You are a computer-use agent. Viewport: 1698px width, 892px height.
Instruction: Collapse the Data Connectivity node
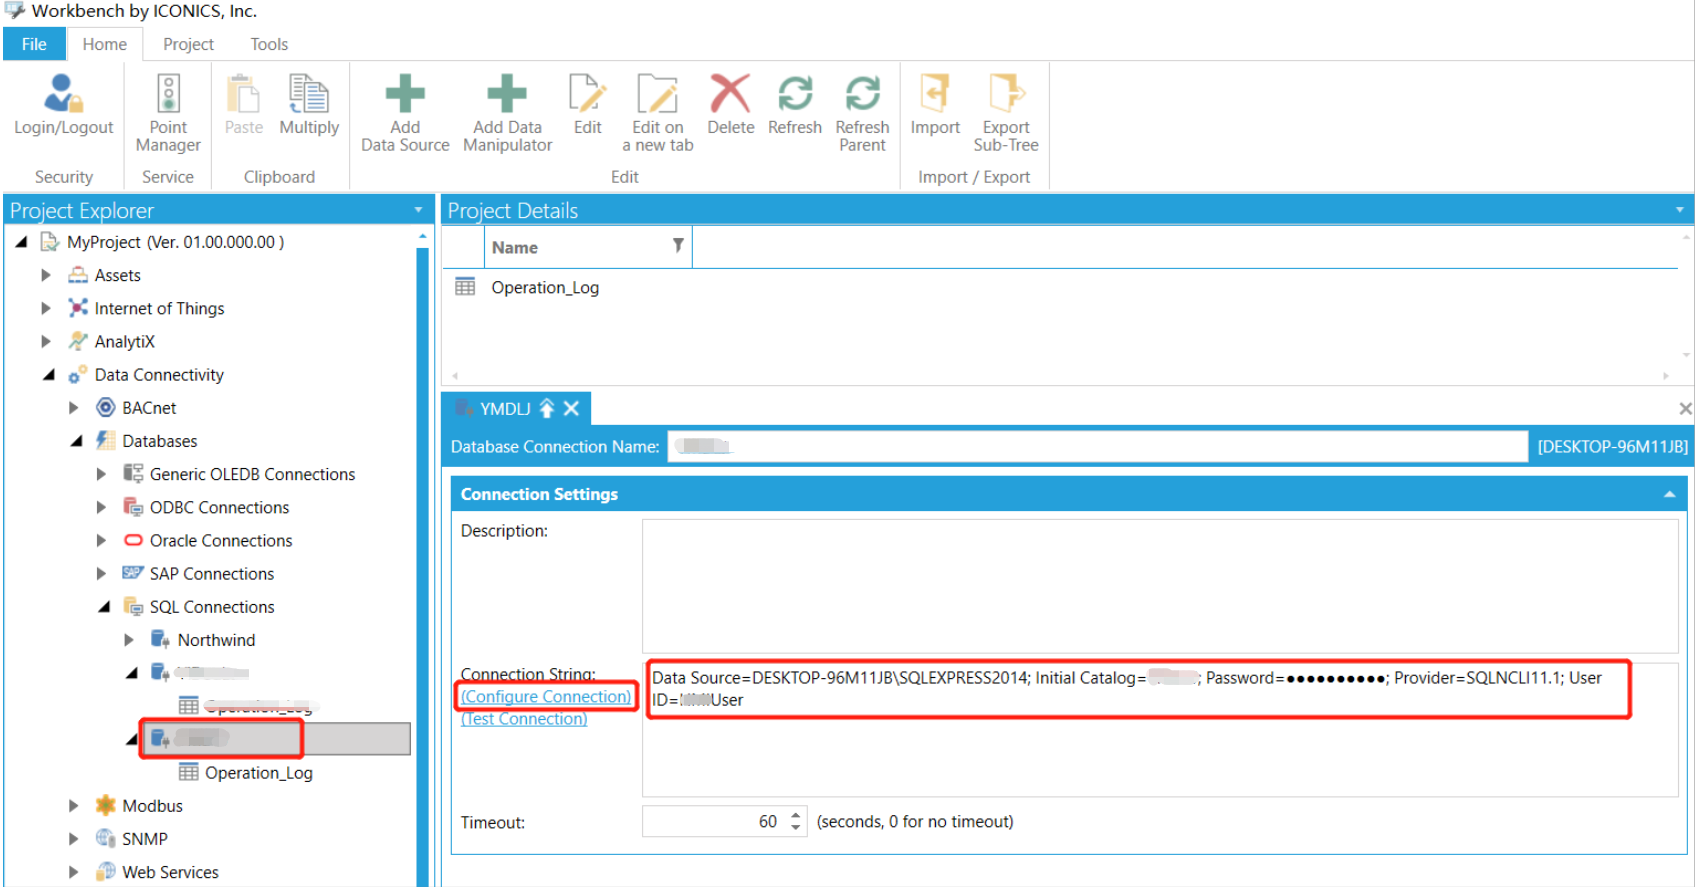pos(48,375)
